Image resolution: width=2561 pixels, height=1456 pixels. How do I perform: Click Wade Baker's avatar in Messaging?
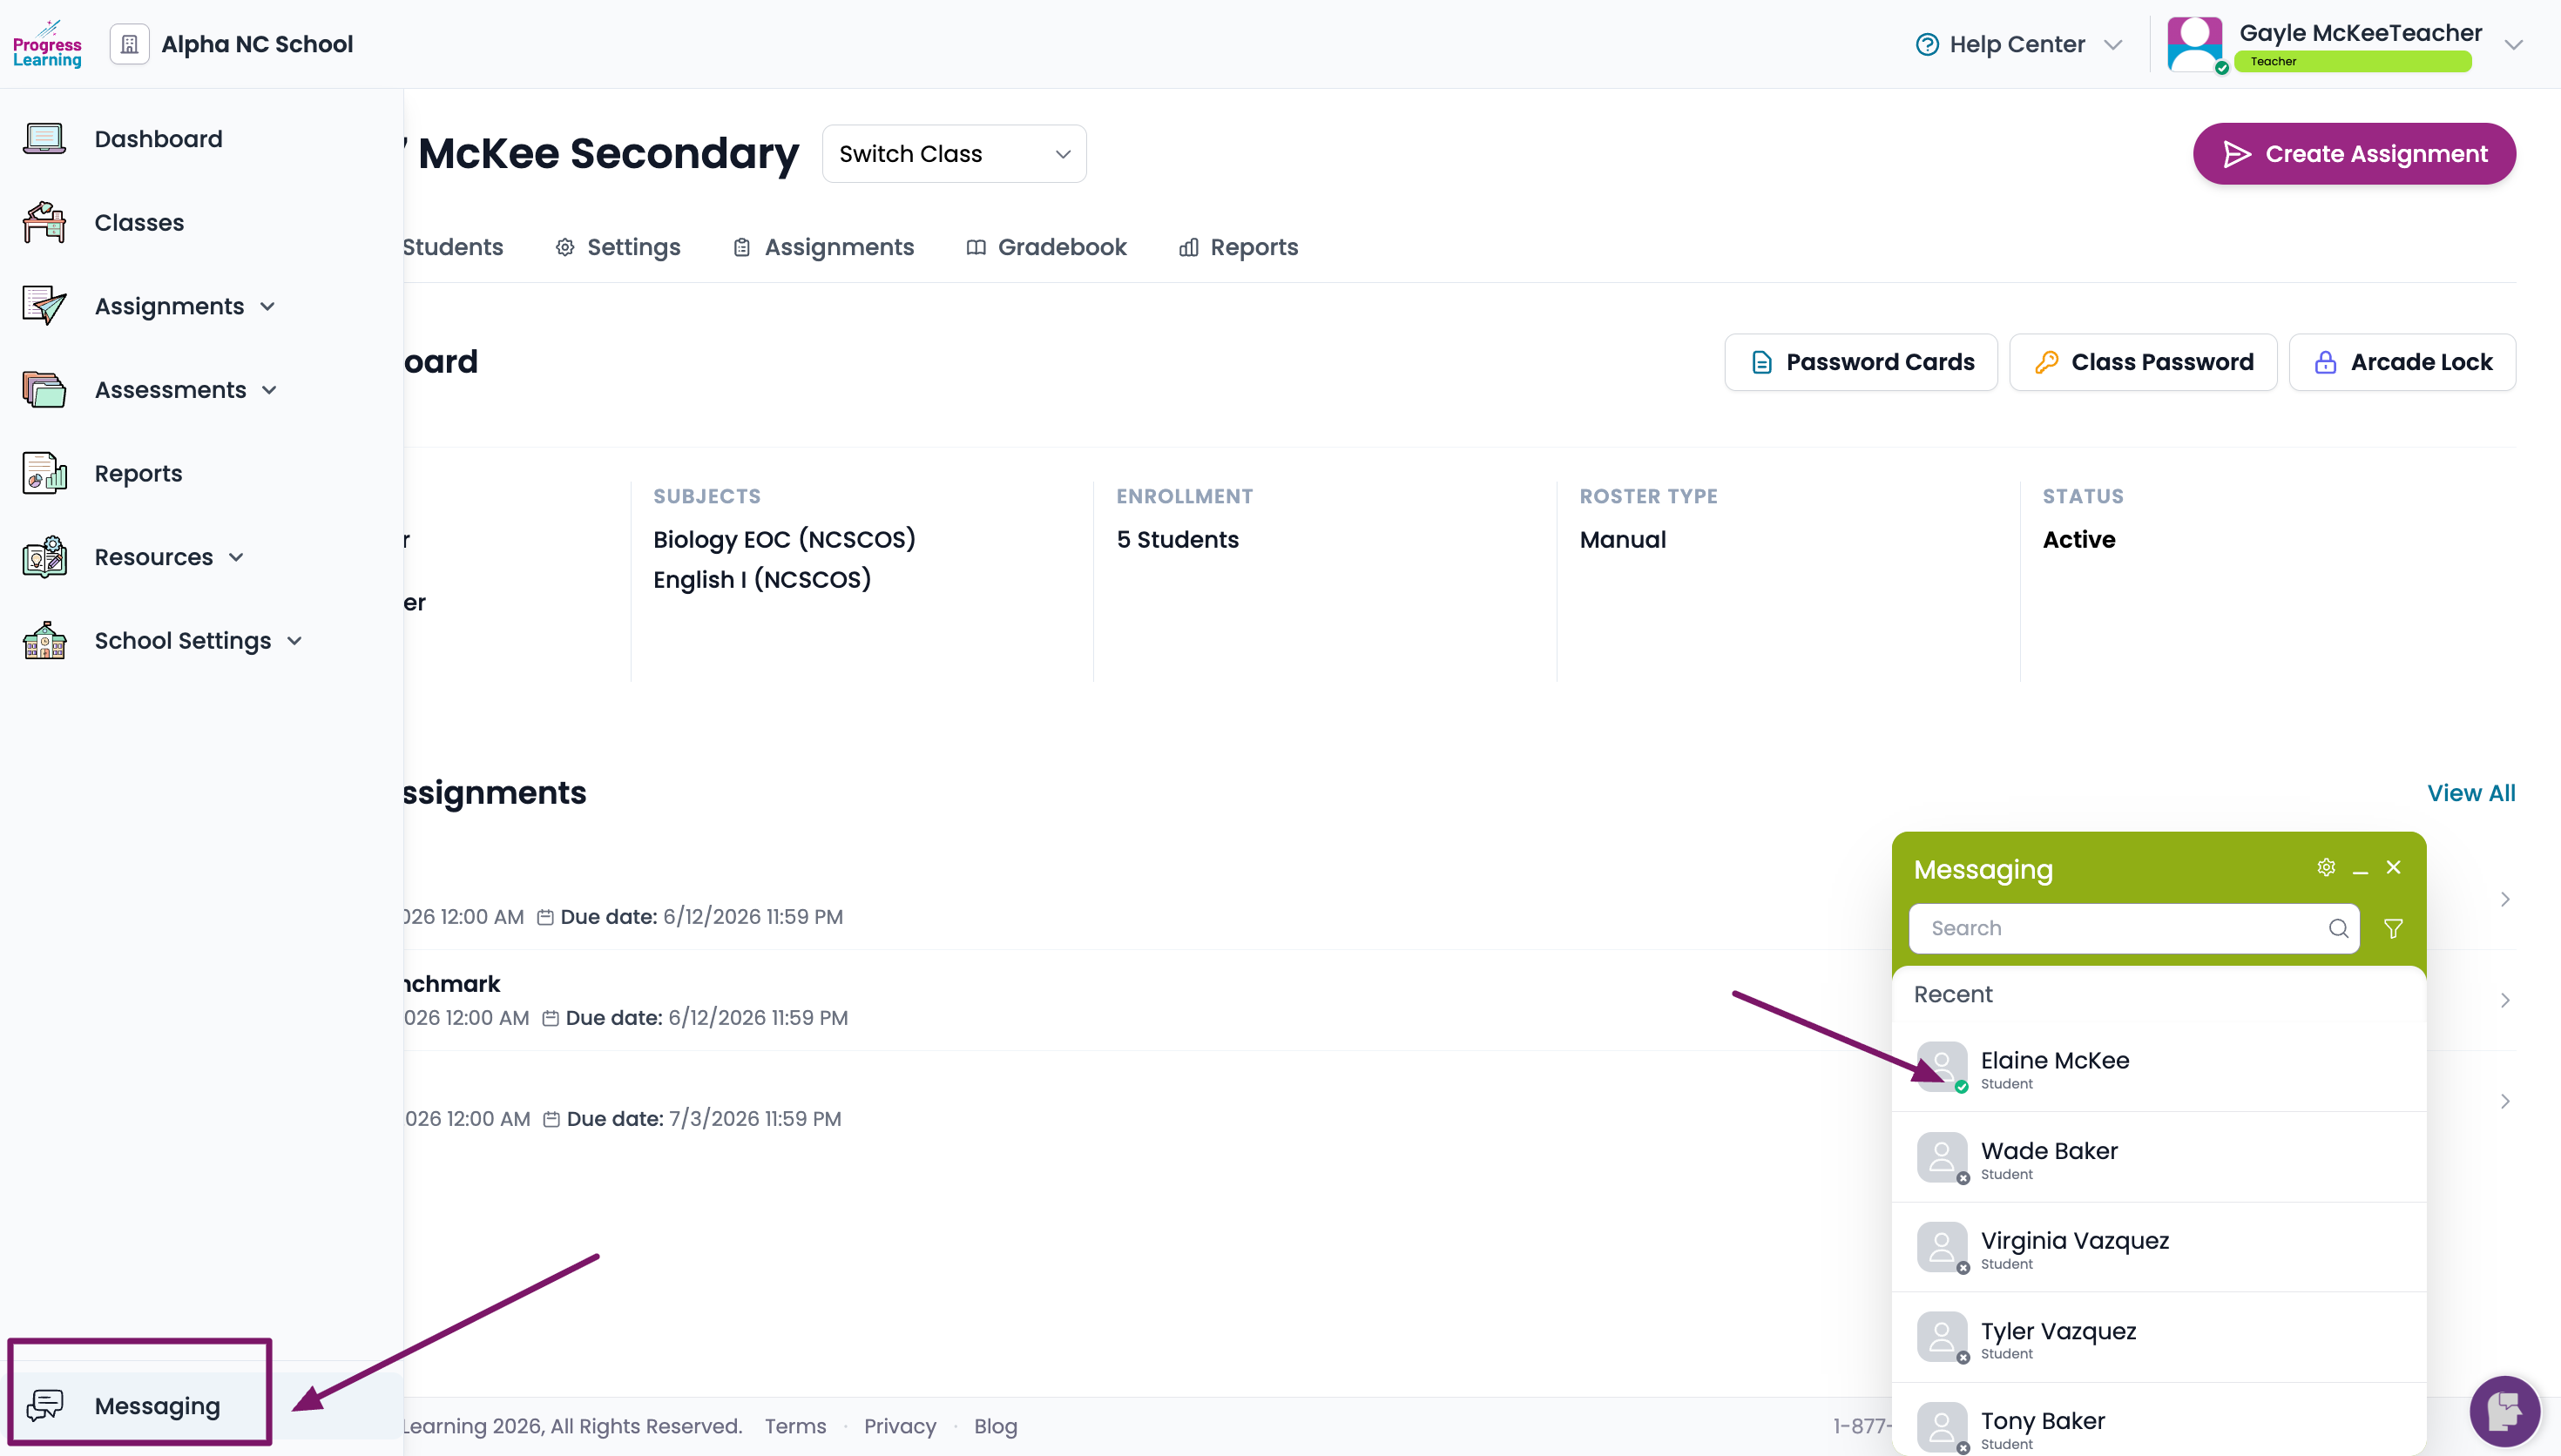1942,1157
